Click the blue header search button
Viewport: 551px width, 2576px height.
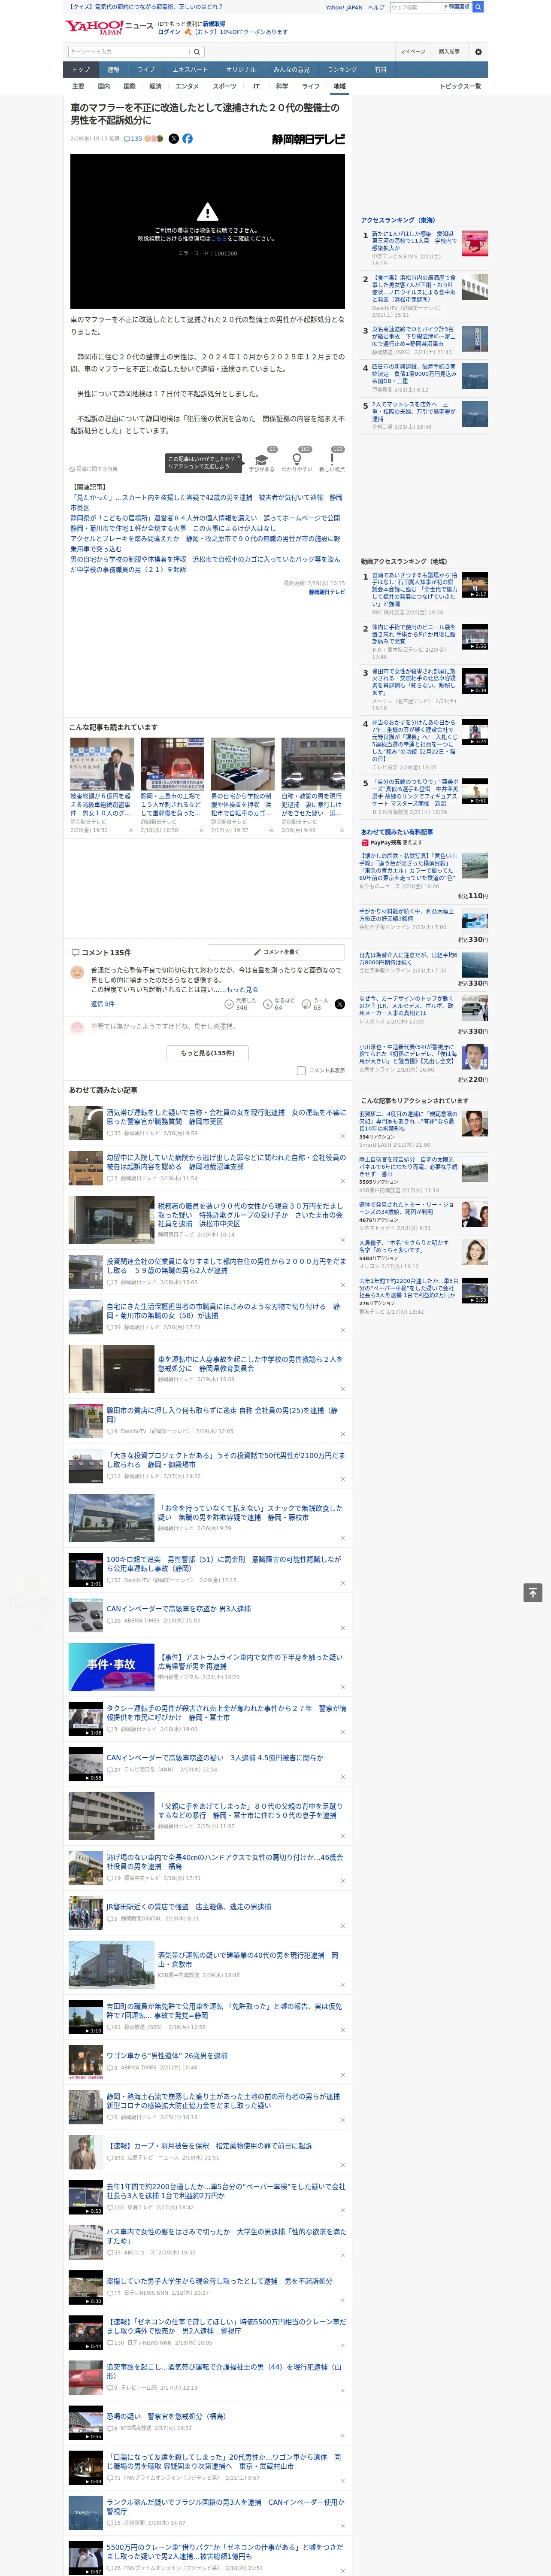(478, 7)
